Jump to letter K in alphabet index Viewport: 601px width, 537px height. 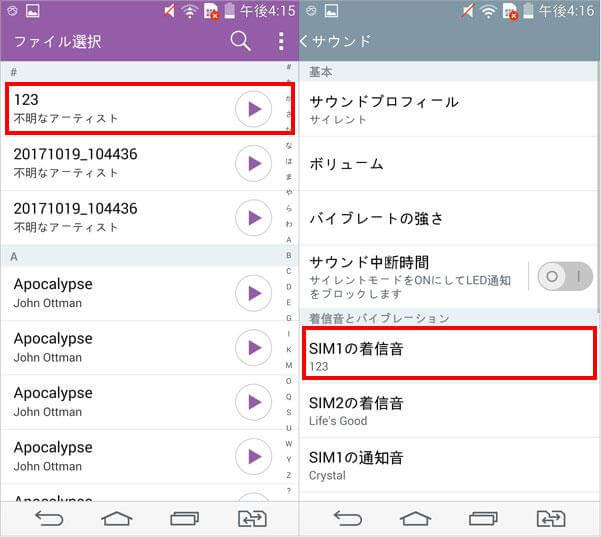point(289,350)
